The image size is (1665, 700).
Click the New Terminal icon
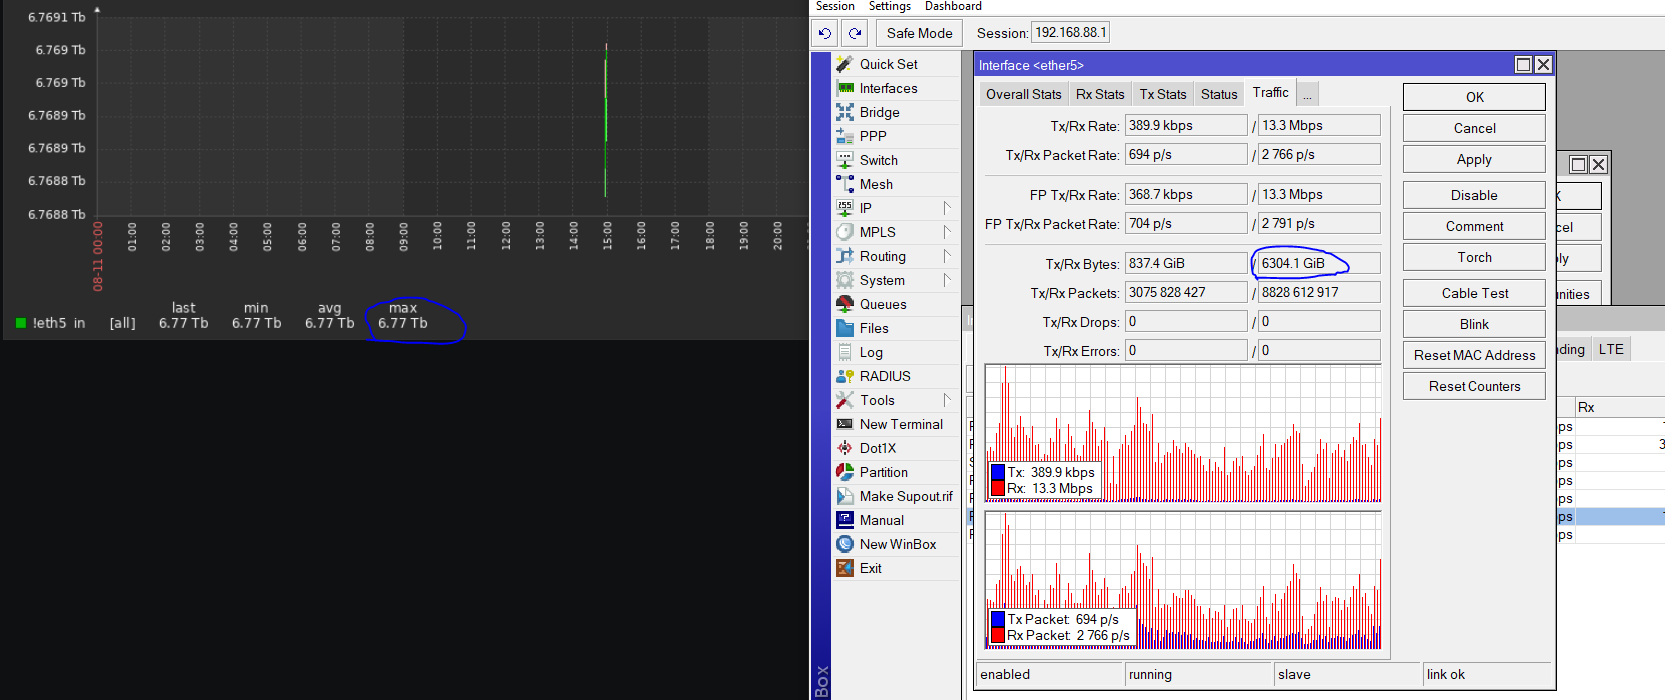coord(845,424)
